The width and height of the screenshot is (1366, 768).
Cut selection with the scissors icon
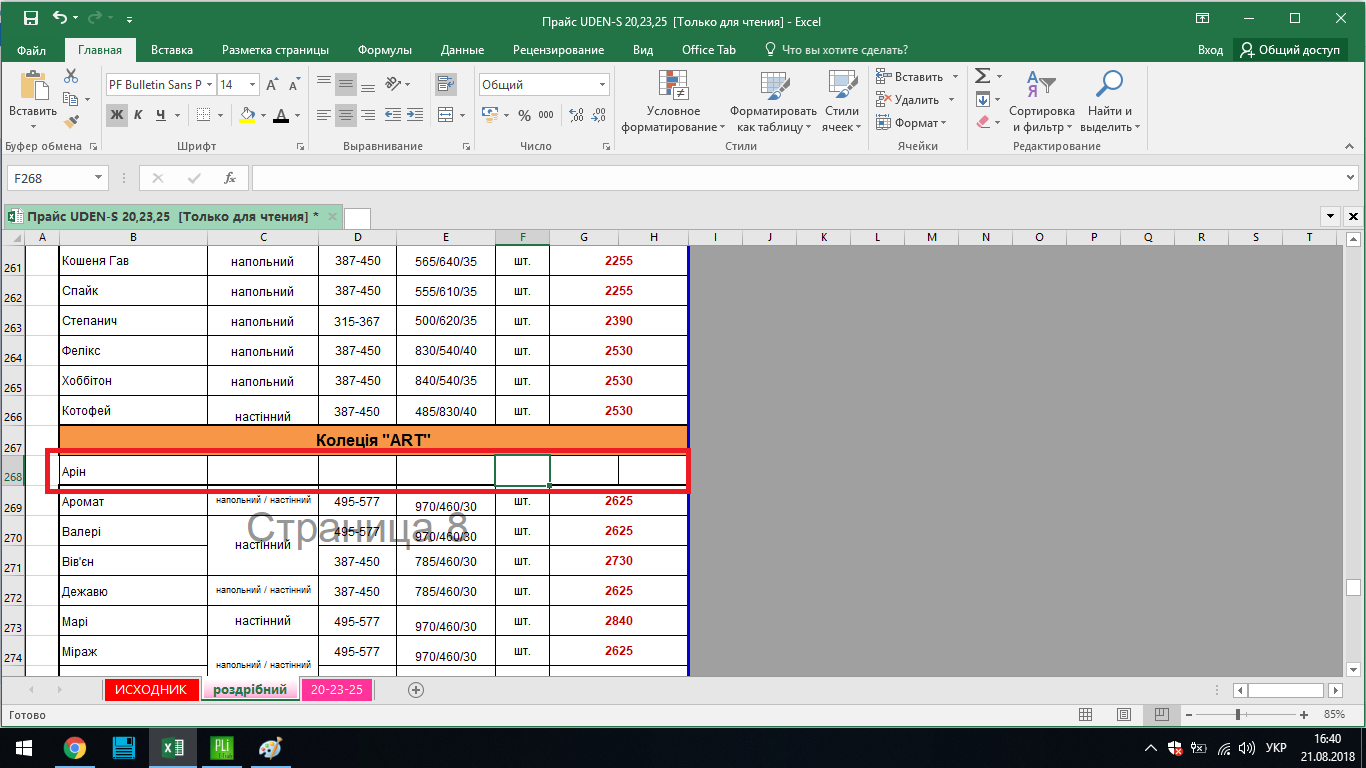click(71, 77)
